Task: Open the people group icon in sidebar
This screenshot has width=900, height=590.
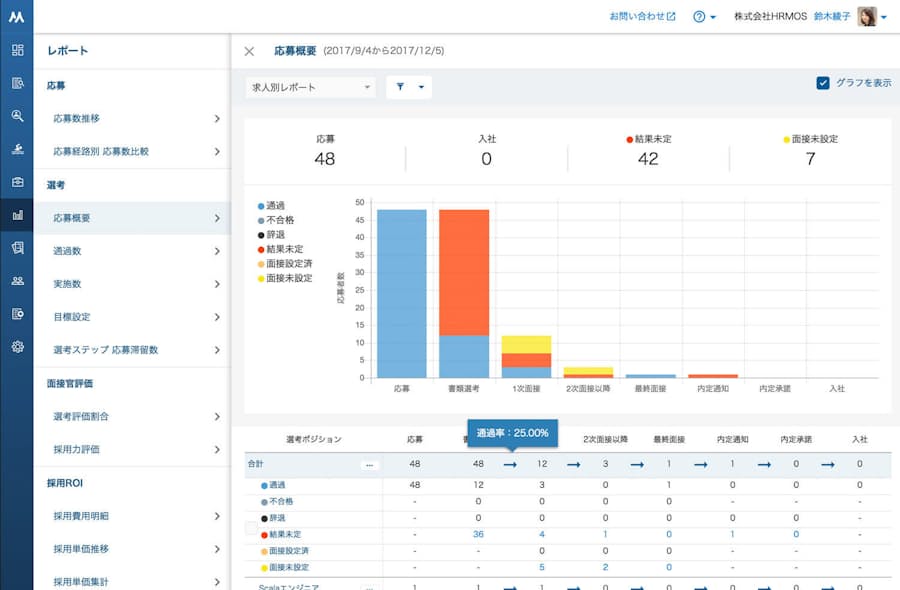Action: tap(17, 281)
